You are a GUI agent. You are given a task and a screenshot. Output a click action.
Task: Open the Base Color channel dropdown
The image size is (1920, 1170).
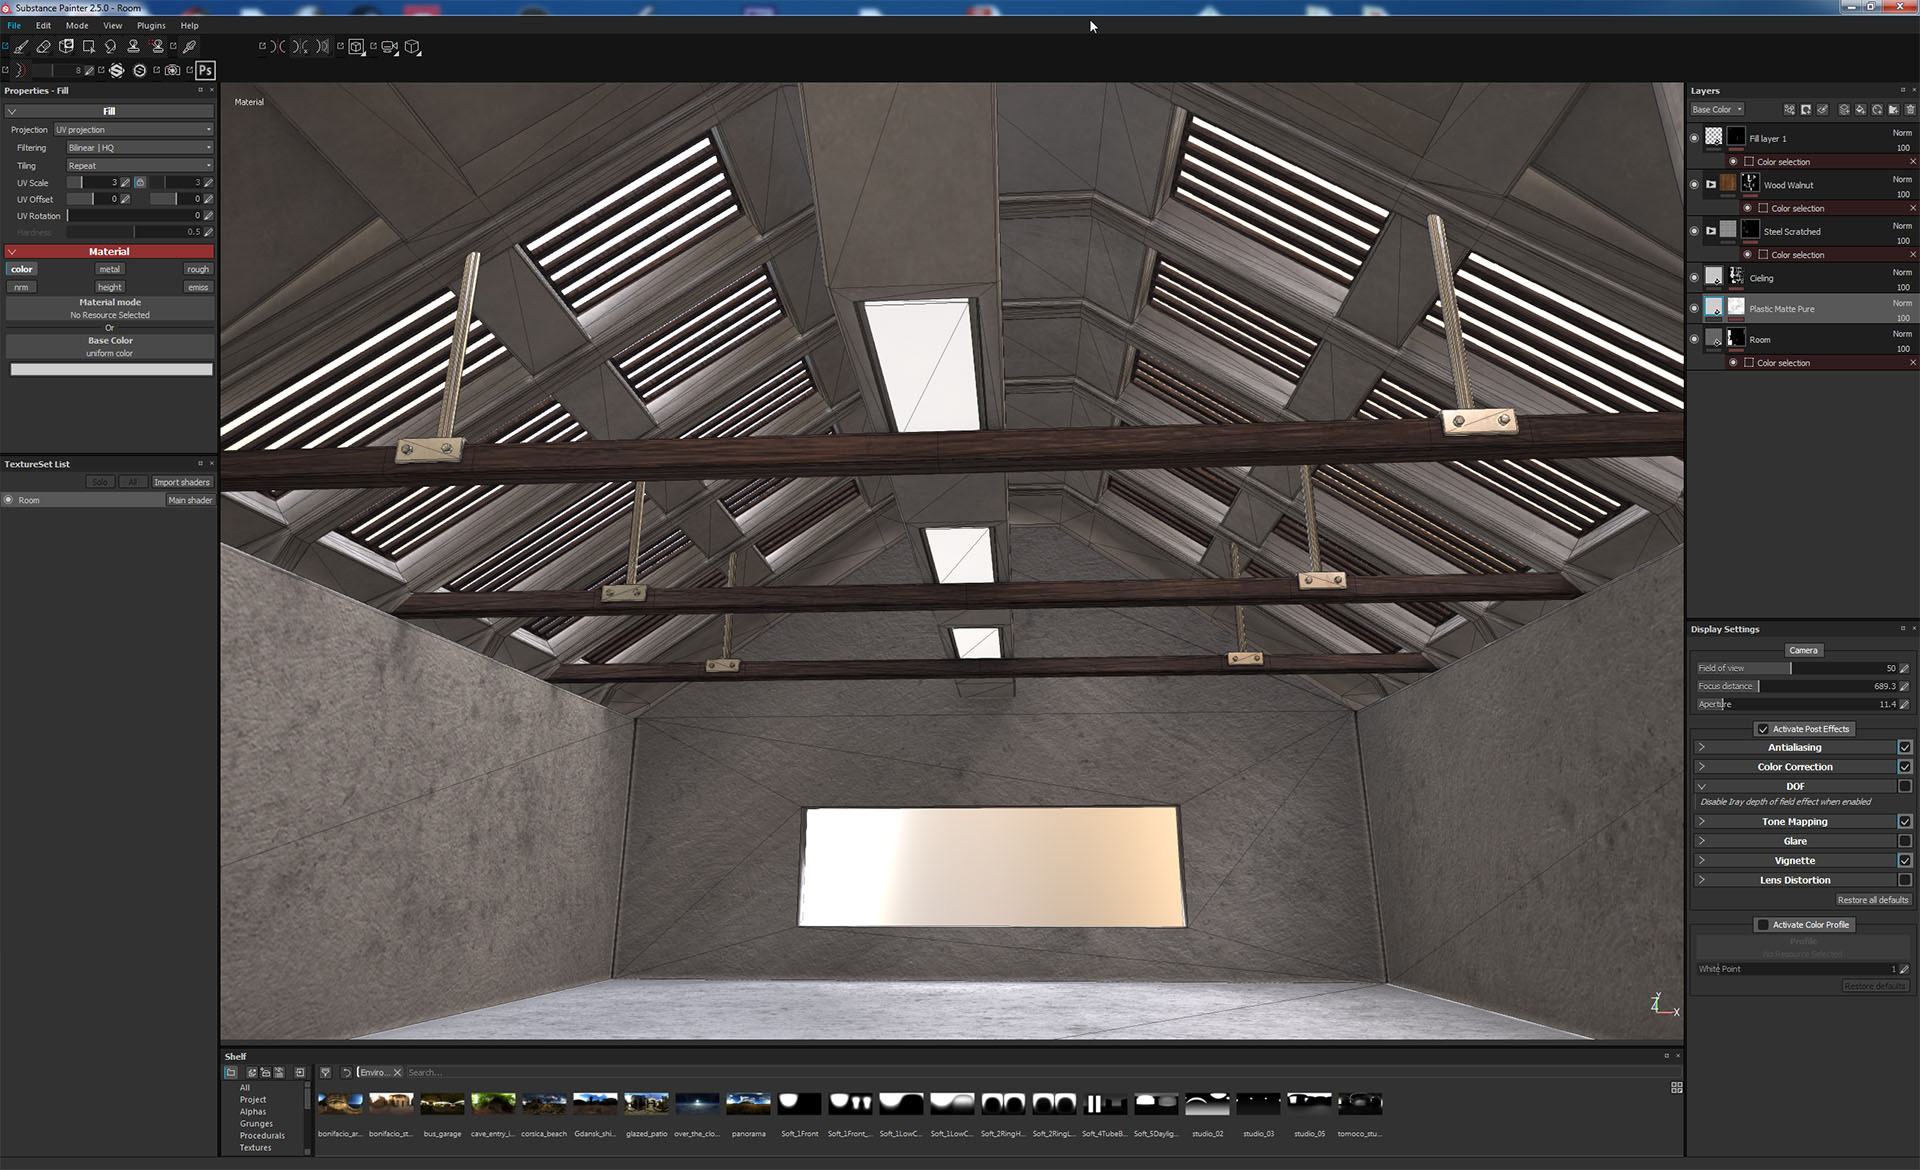1717,109
